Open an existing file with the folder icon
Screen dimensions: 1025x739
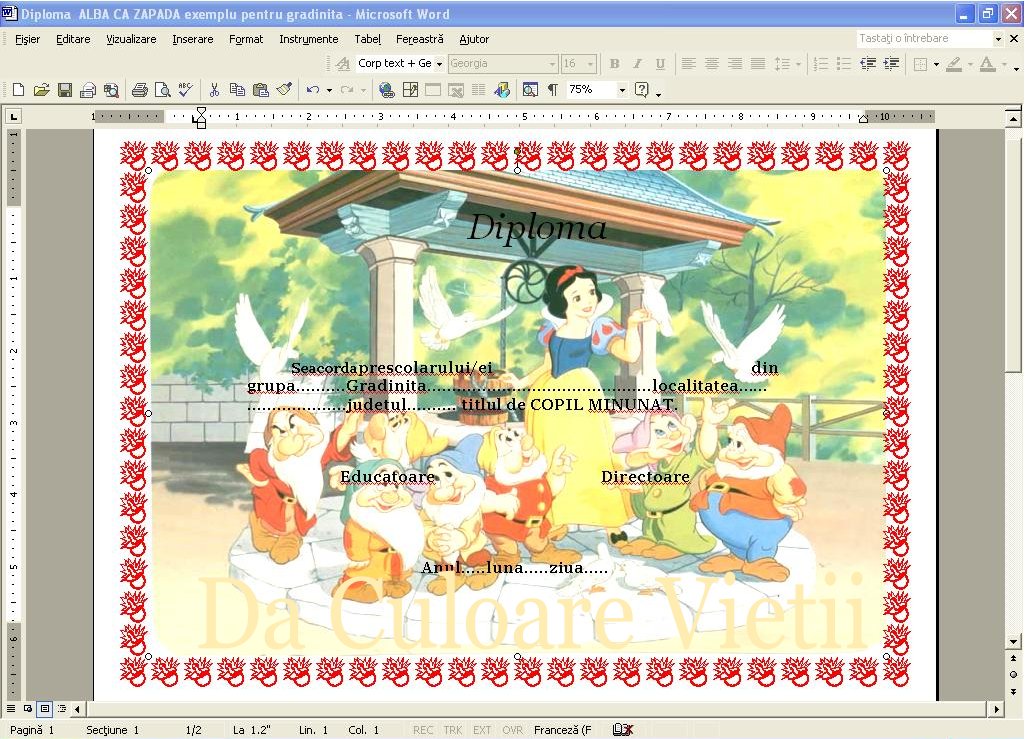point(41,90)
